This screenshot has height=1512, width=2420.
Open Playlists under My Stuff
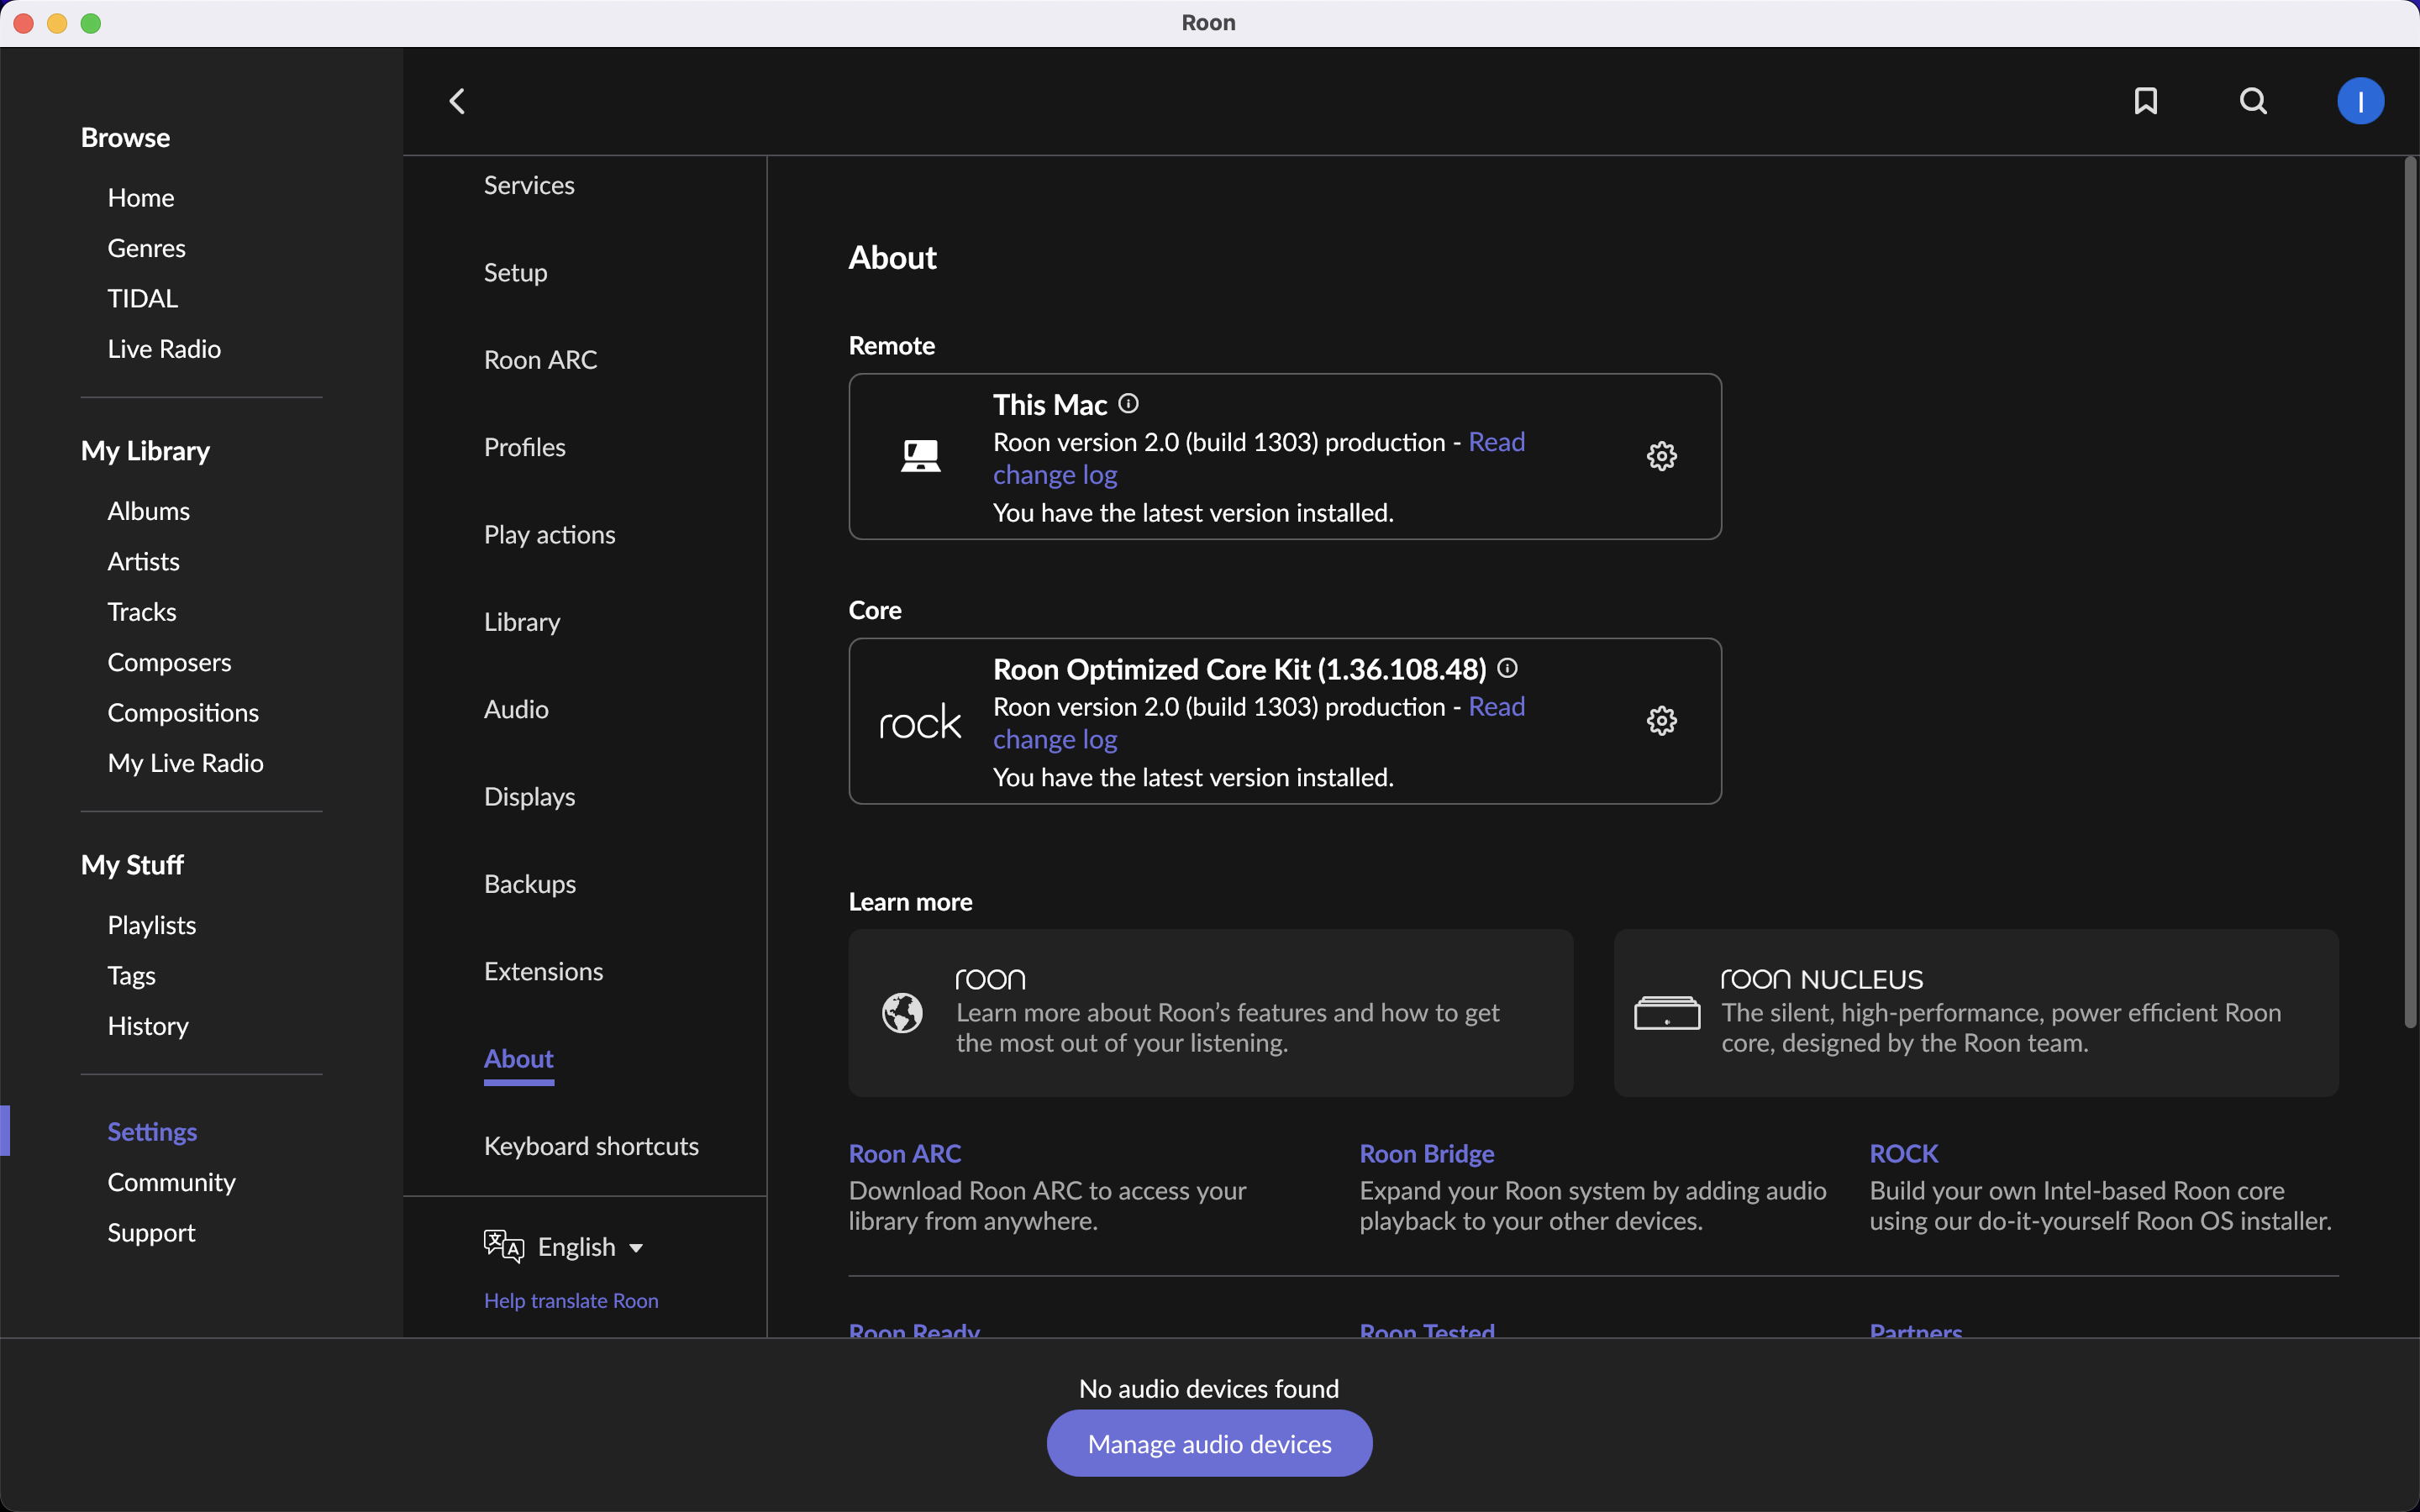(x=151, y=925)
